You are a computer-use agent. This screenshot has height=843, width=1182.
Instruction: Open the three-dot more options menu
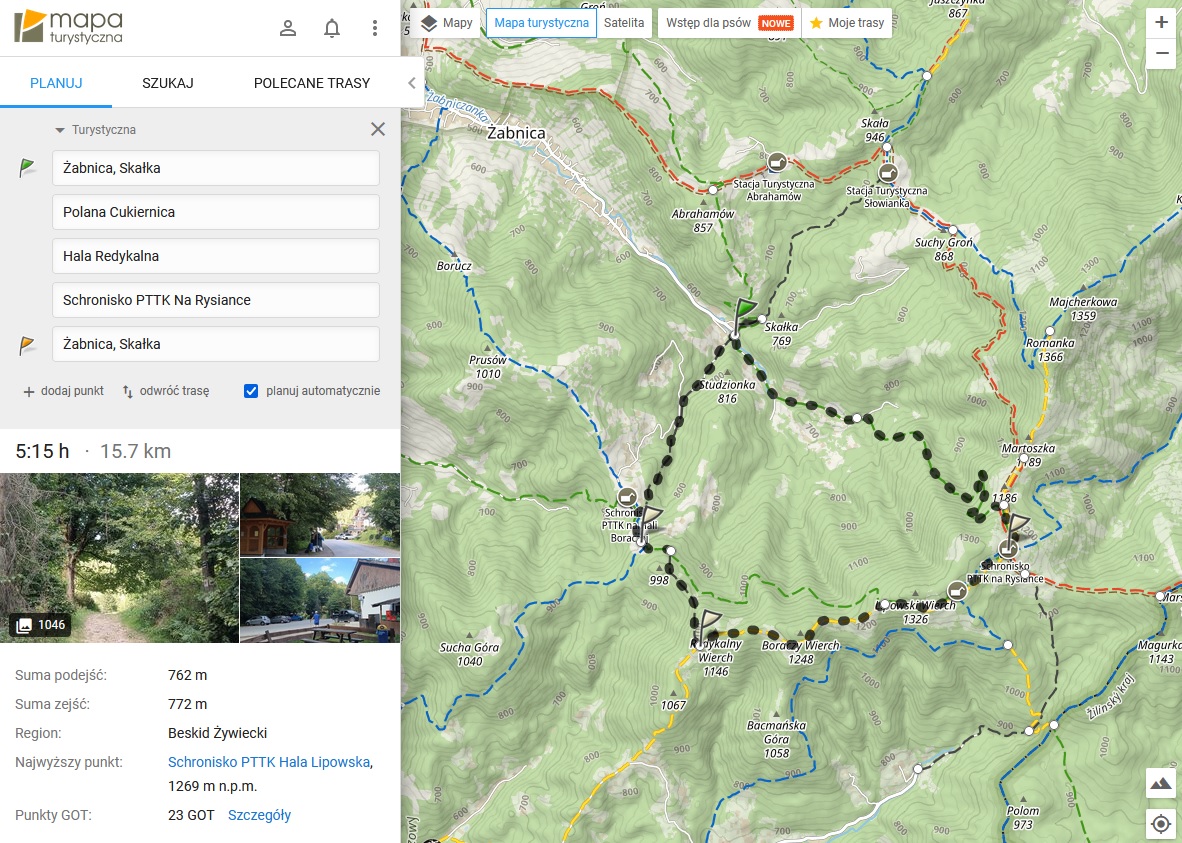click(375, 28)
